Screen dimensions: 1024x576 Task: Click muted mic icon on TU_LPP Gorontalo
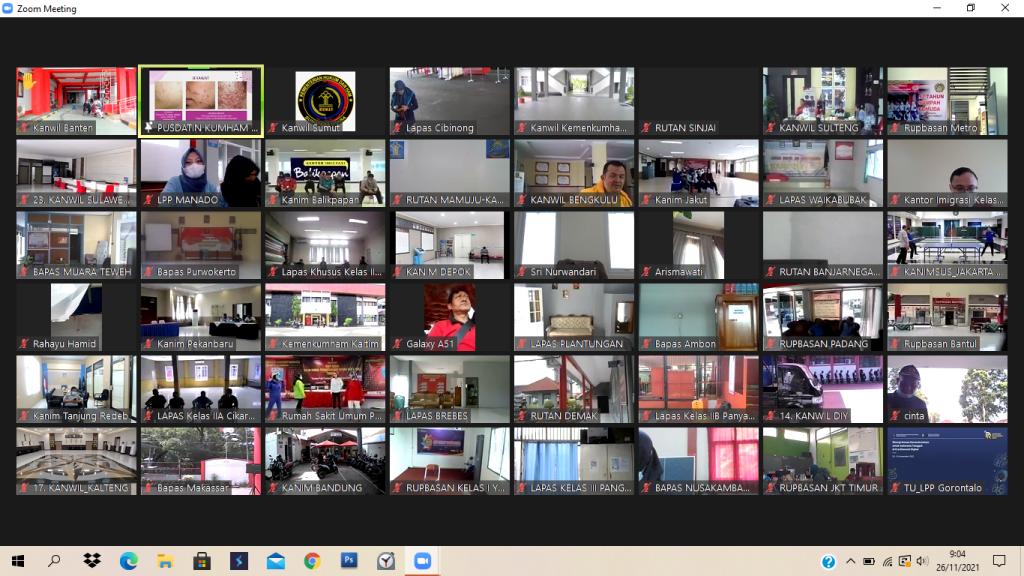895,488
